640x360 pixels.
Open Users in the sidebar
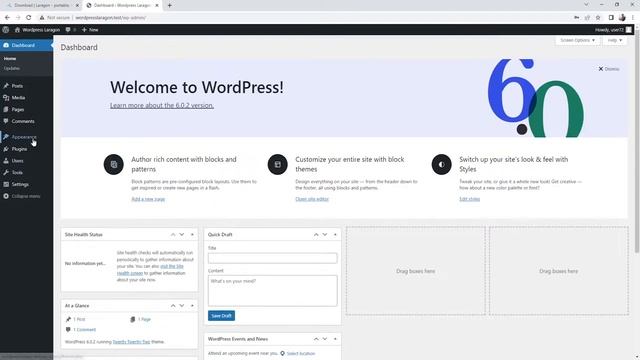click(17, 161)
